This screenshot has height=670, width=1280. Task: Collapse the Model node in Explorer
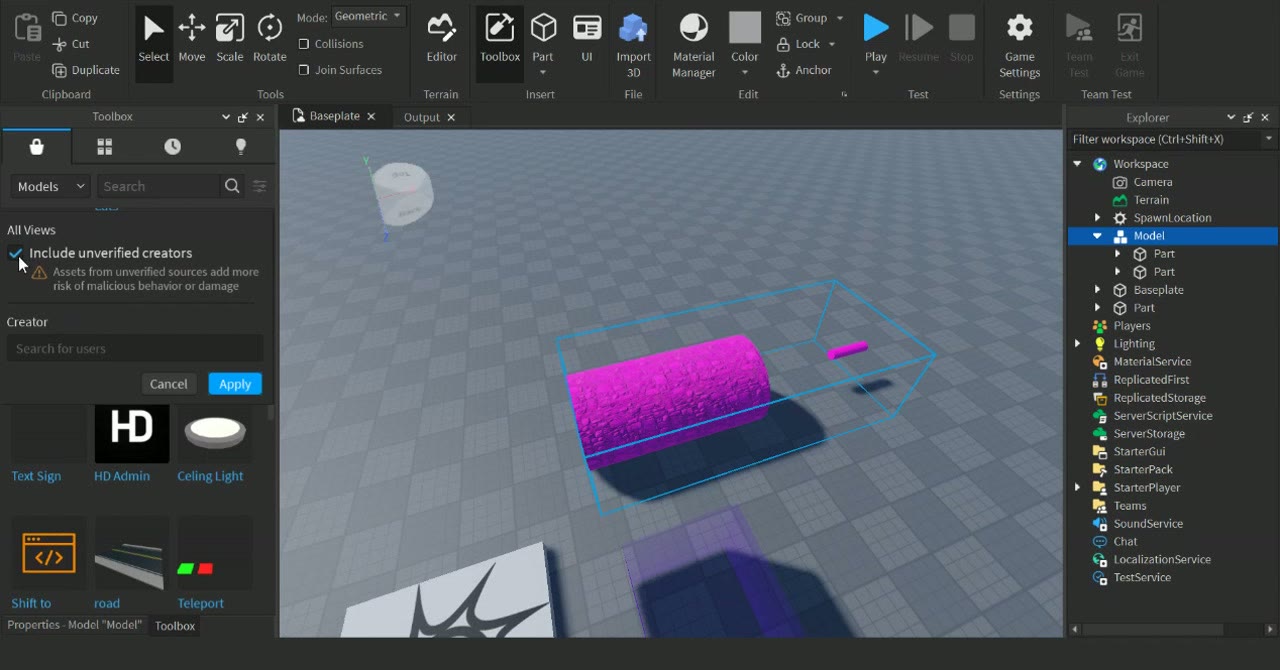point(1097,236)
